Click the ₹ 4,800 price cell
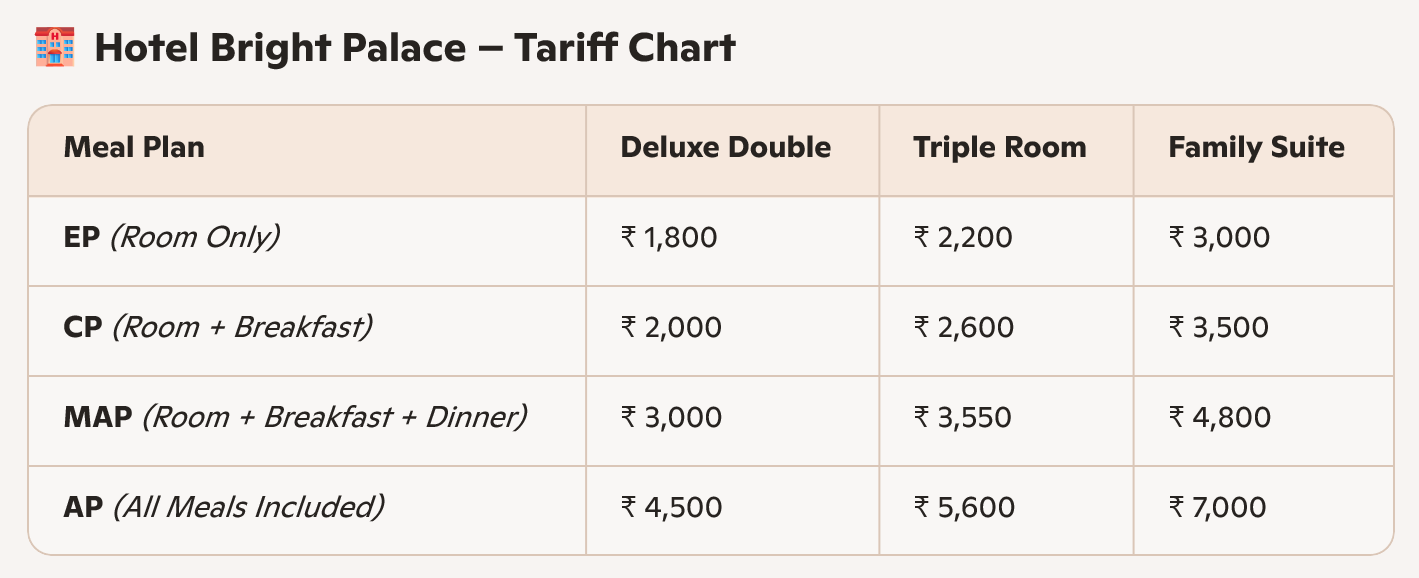1419x578 pixels. coord(1220,418)
